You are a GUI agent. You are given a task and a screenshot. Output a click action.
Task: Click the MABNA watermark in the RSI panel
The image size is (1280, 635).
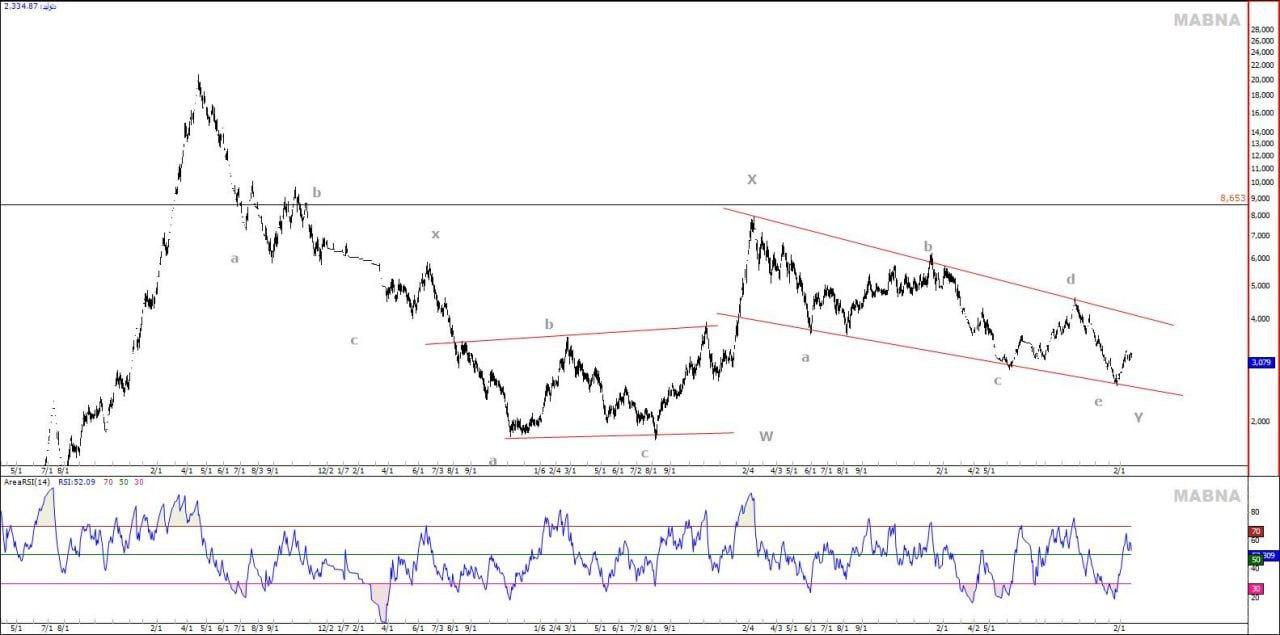[1206, 496]
